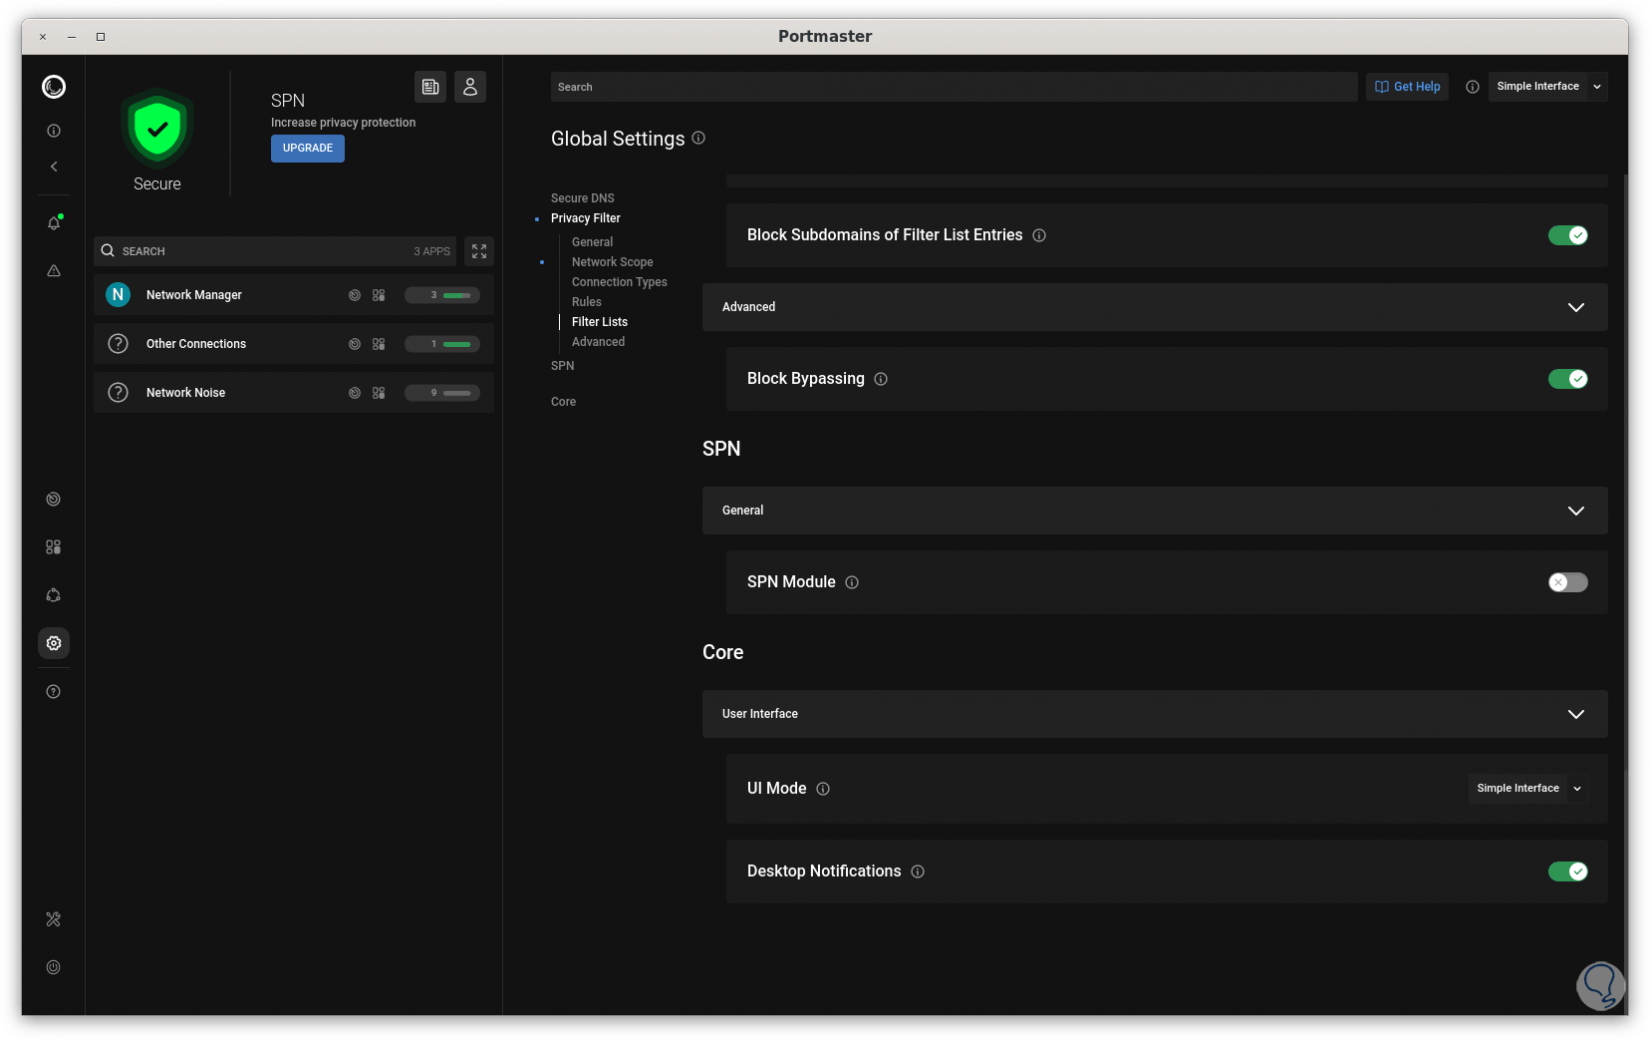Open the user account icon
The image size is (1650, 1040).
click(470, 87)
